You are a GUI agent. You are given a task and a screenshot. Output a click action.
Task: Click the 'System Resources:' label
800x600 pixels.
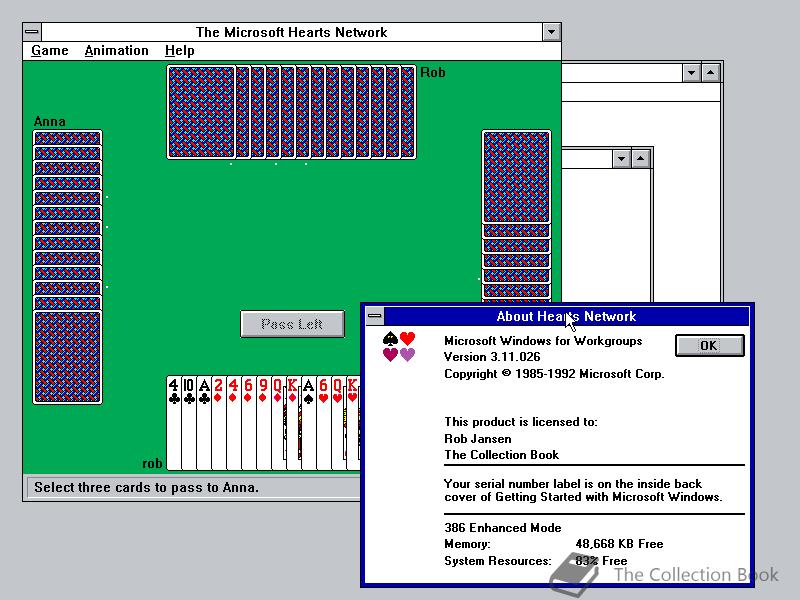tap(497, 561)
